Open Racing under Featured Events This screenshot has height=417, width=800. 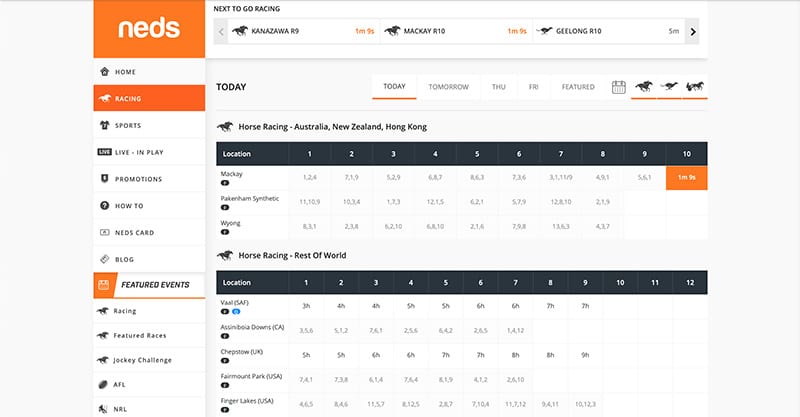coord(149,311)
